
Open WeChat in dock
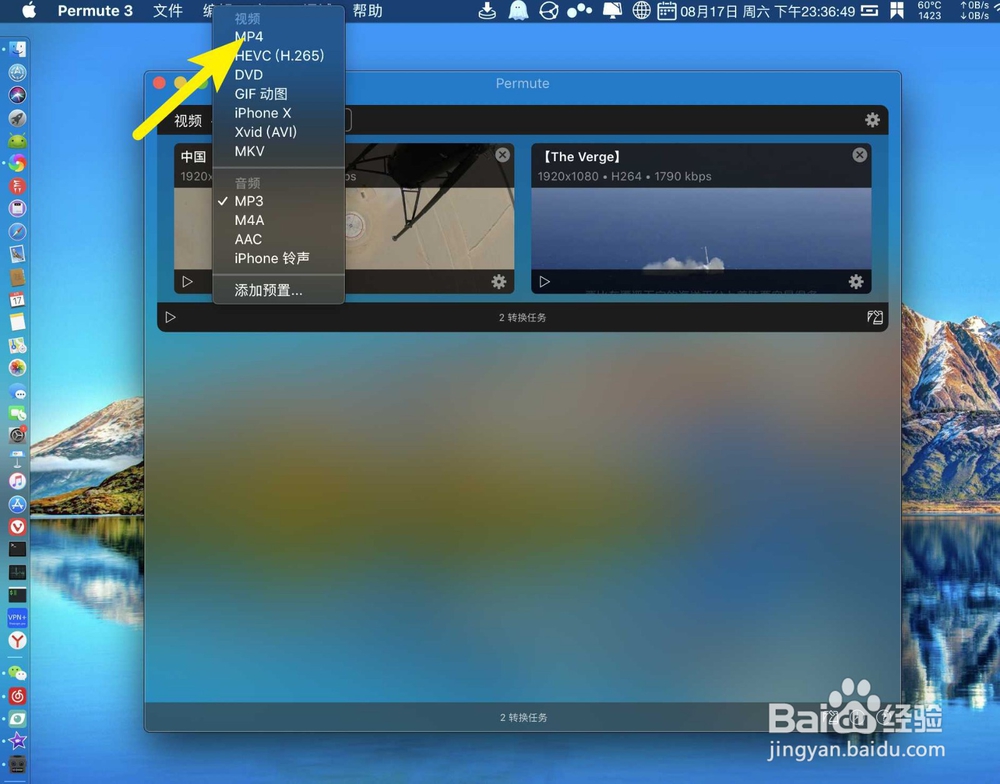pos(17,673)
